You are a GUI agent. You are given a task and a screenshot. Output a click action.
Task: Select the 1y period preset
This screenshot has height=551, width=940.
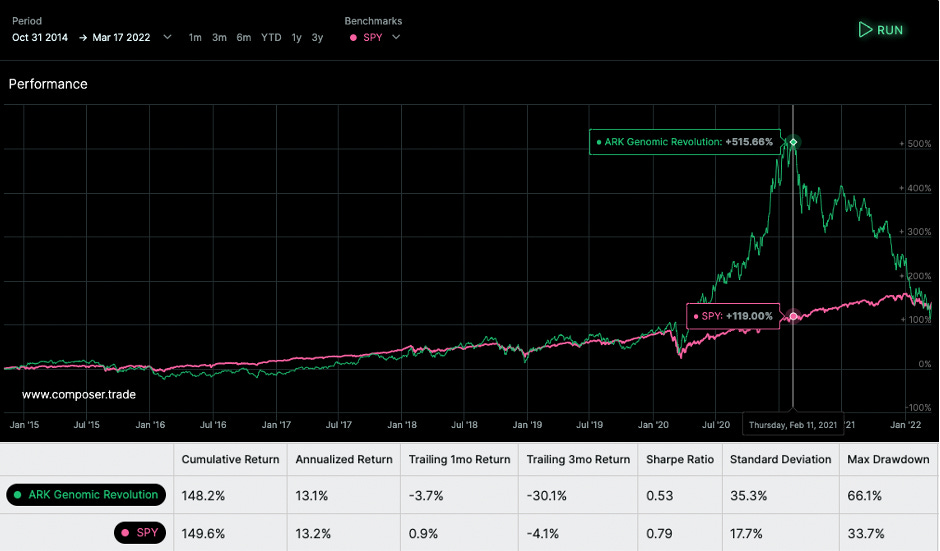pos(296,37)
